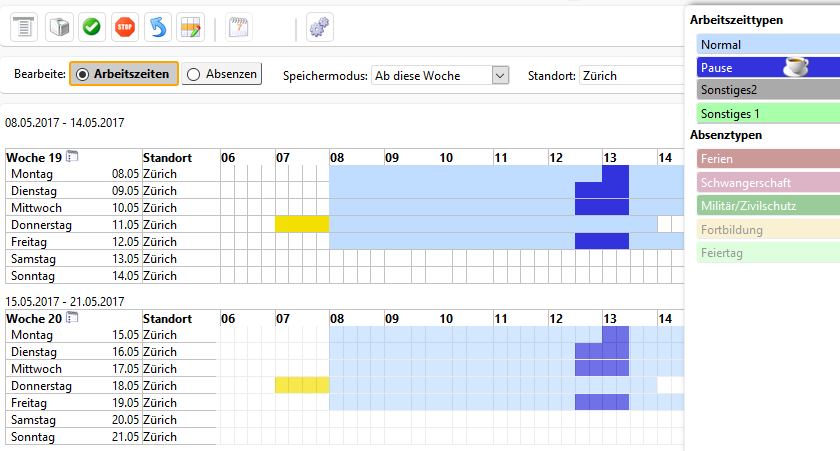Click the gears settings icon
The width and height of the screenshot is (840, 451).
319,27
